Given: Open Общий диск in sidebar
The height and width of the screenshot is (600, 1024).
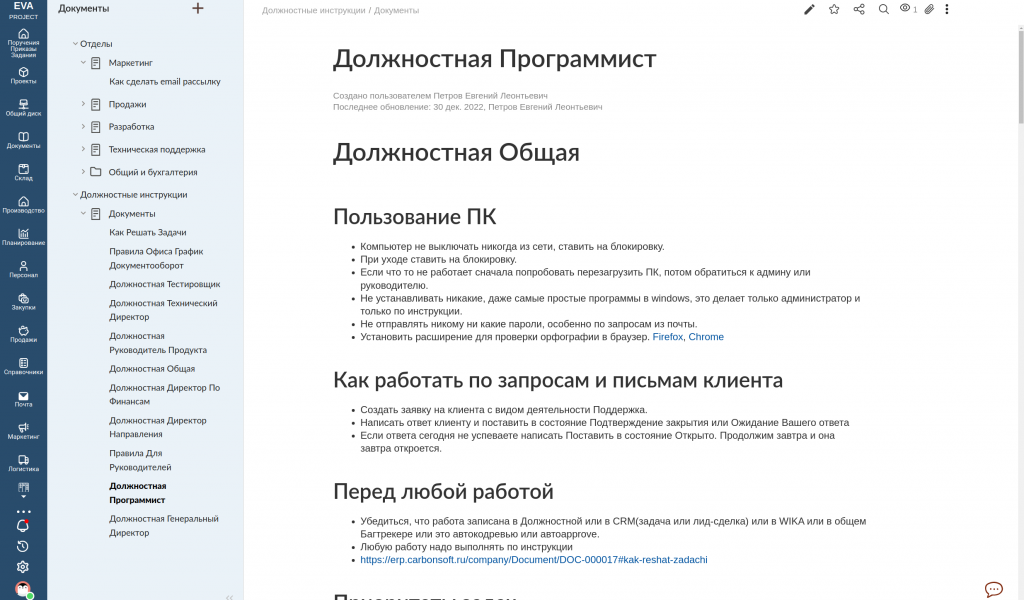Looking at the screenshot, I should [x=24, y=108].
